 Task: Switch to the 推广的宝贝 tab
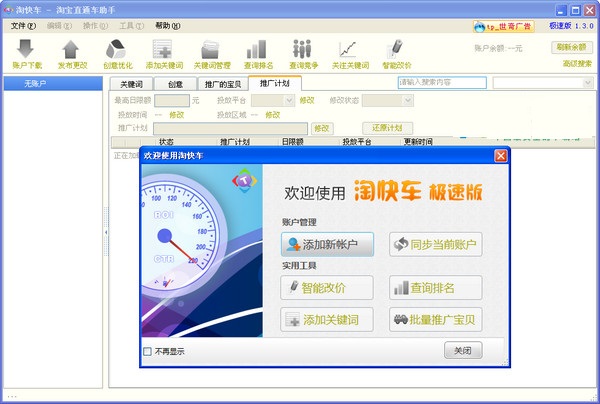tap(223, 84)
